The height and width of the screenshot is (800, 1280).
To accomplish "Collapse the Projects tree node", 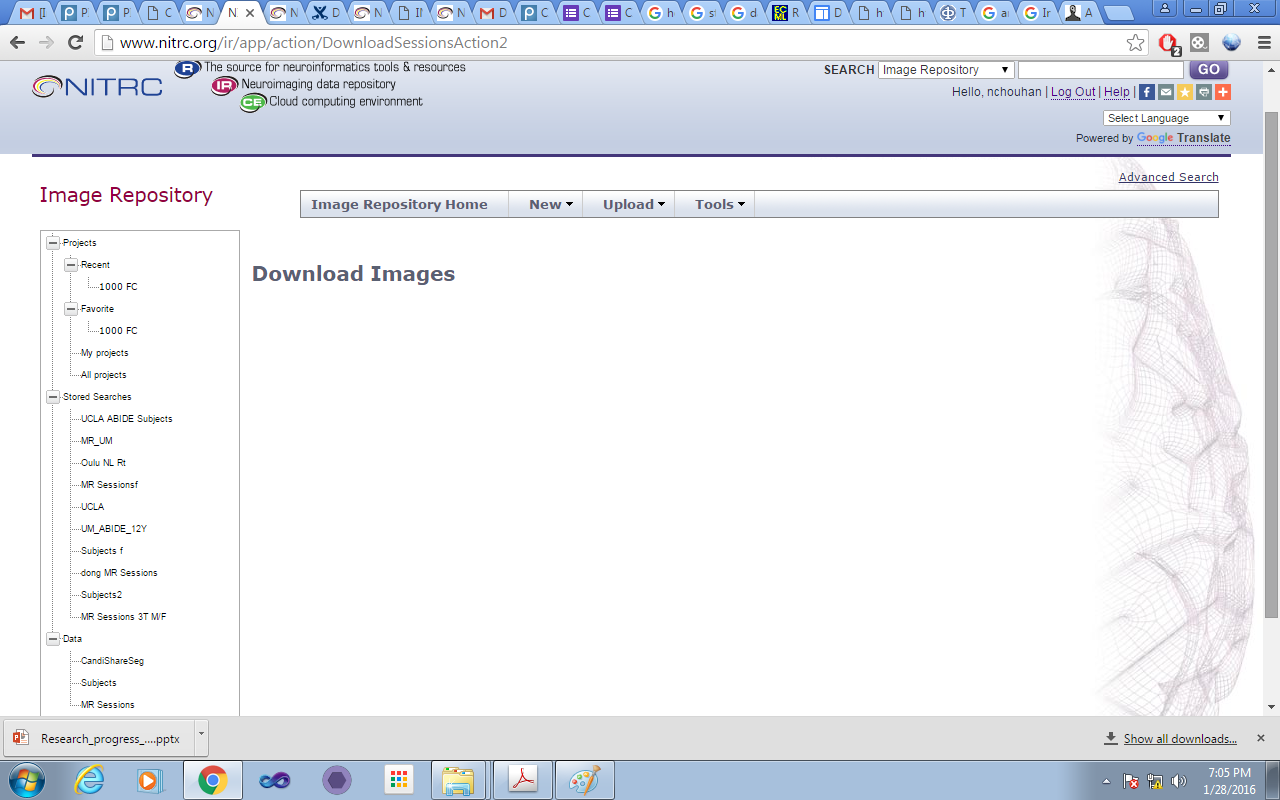I will pos(53,243).
